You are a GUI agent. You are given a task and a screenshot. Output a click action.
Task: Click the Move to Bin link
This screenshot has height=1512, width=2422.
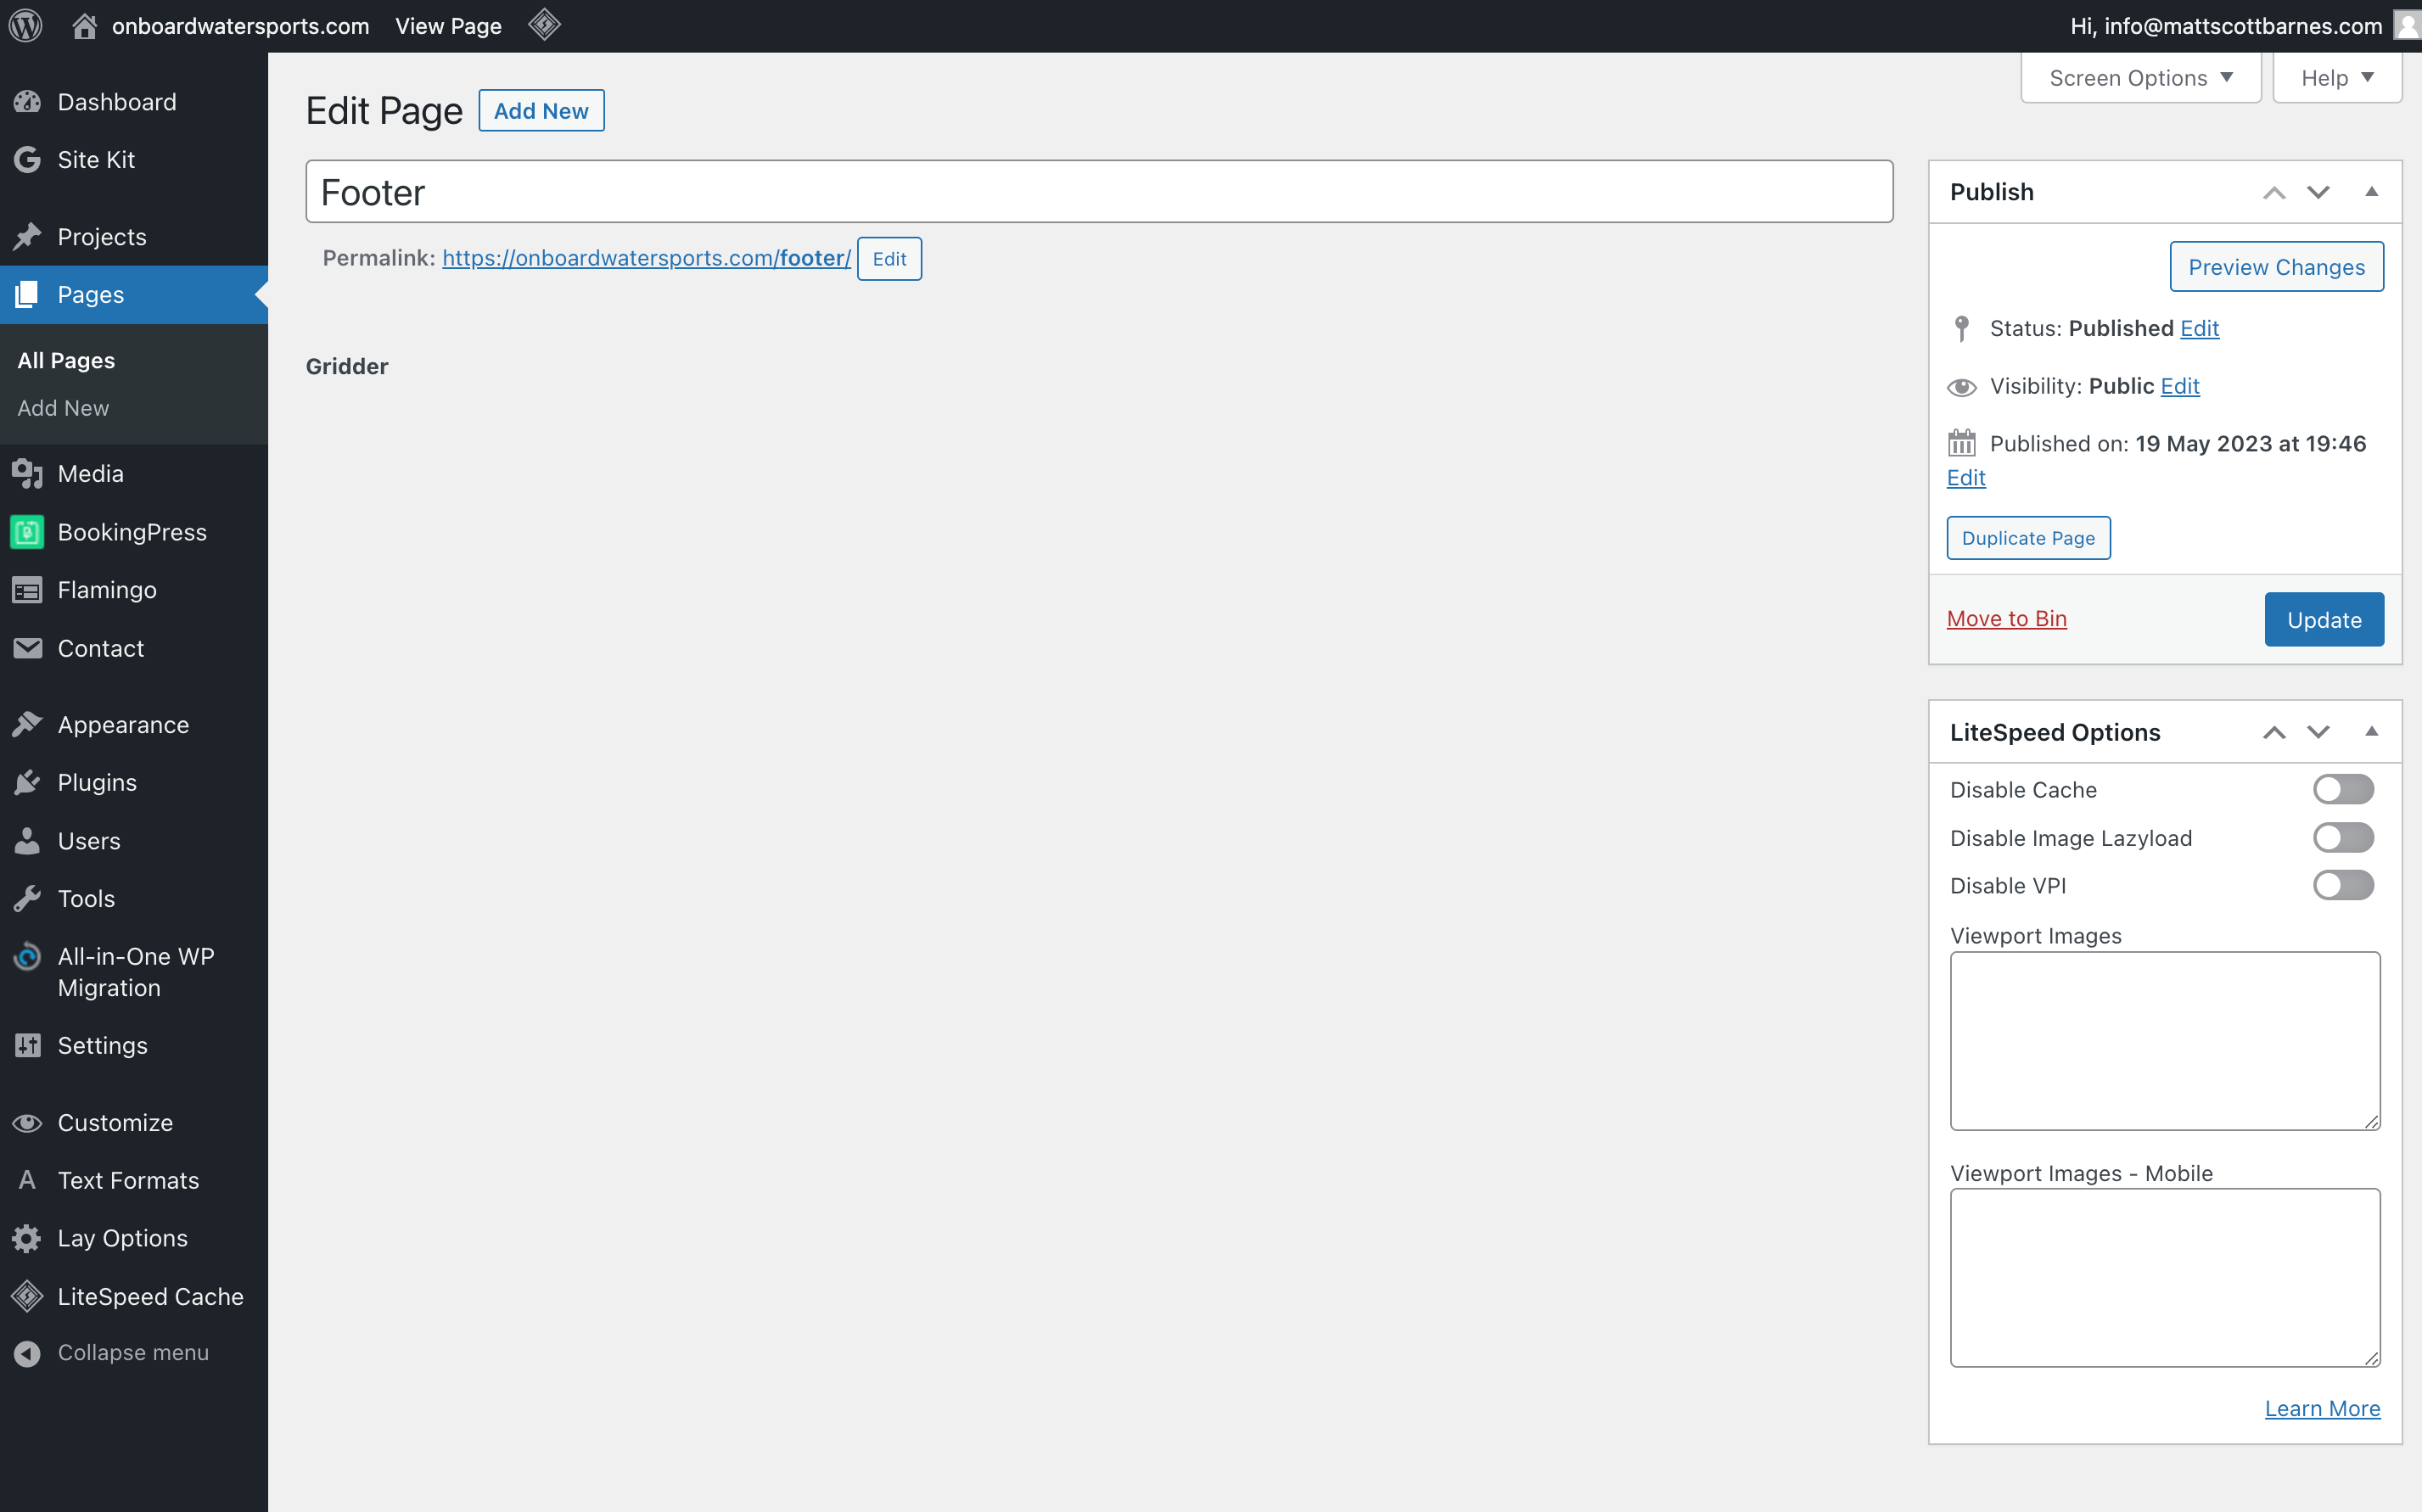click(2006, 619)
